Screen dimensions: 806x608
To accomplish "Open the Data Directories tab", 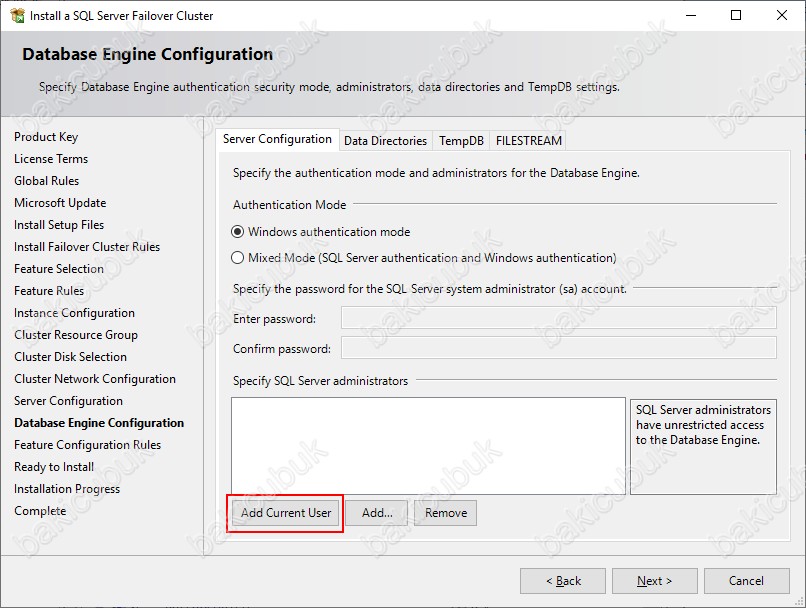I will tap(386, 141).
